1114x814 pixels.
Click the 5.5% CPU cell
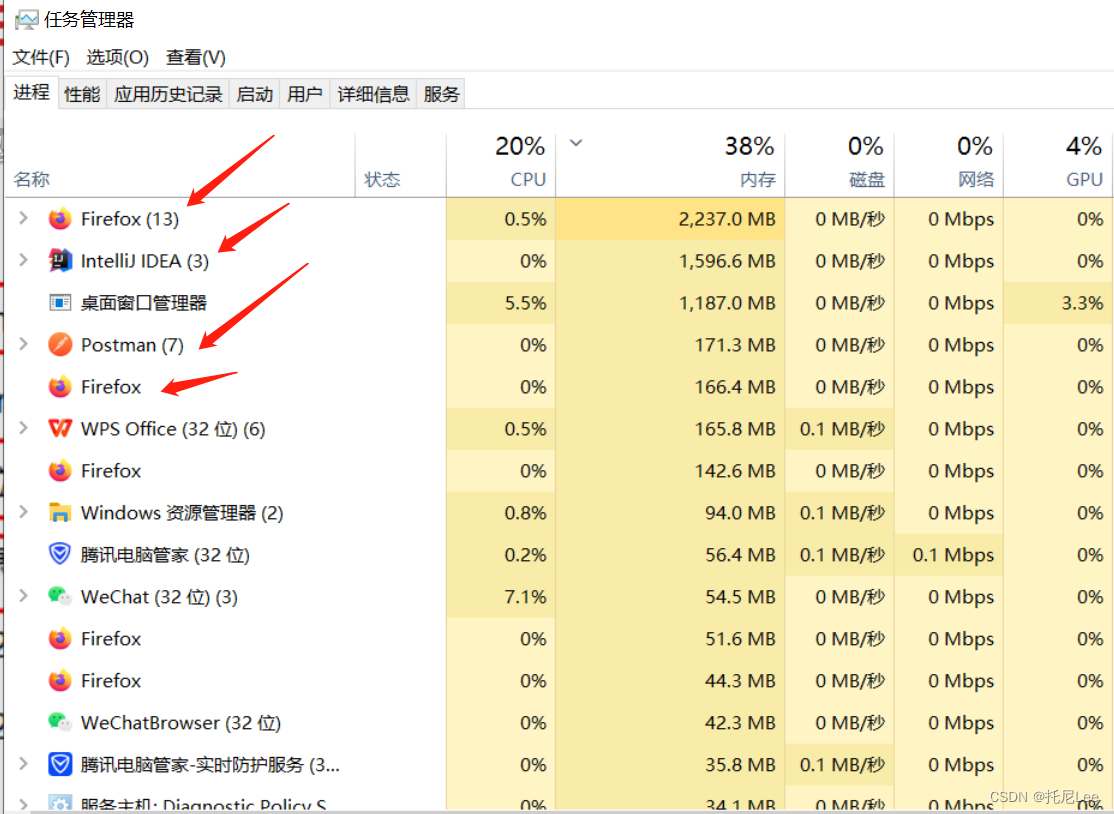coord(501,303)
